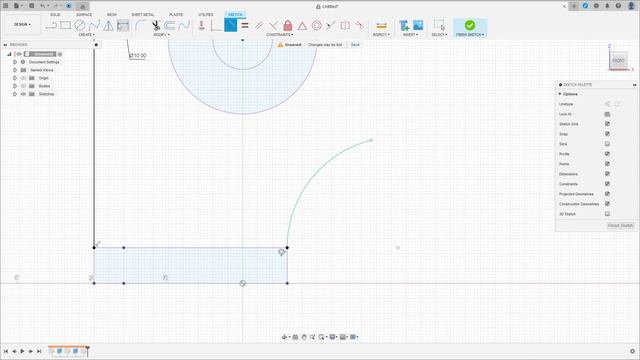The image size is (640, 360).
Task: Click the green Finish Sketch checkmark
Action: click(470, 25)
